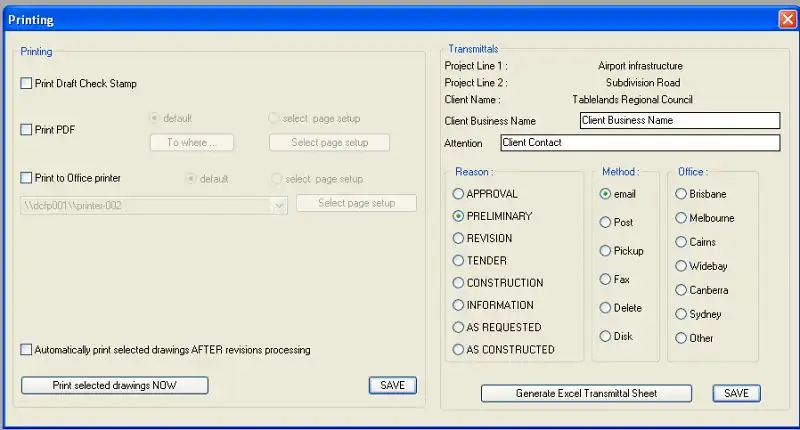Viewport: 800px width, 430px height.
Task: Click the Subdivision Road project text
Action: [643, 83]
